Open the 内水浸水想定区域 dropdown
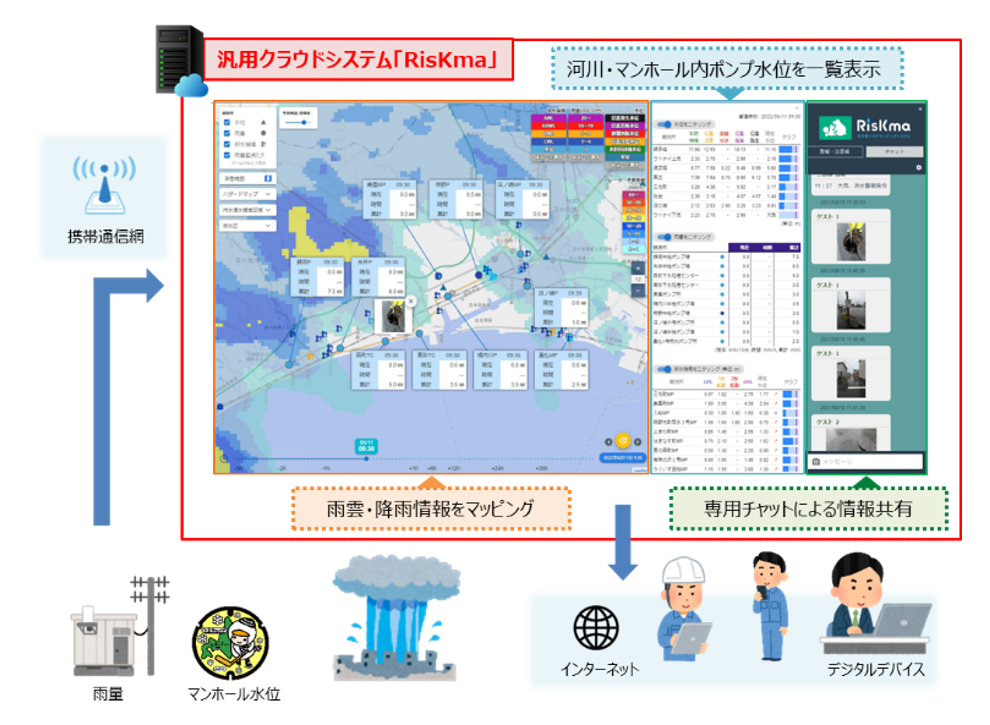 (247, 210)
